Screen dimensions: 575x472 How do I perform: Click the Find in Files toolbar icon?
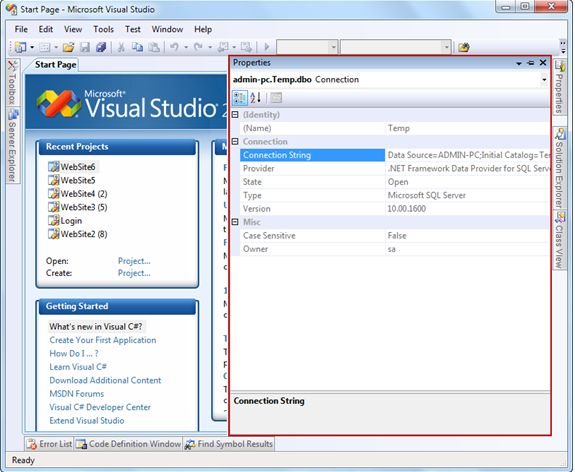(x=464, y=47)
